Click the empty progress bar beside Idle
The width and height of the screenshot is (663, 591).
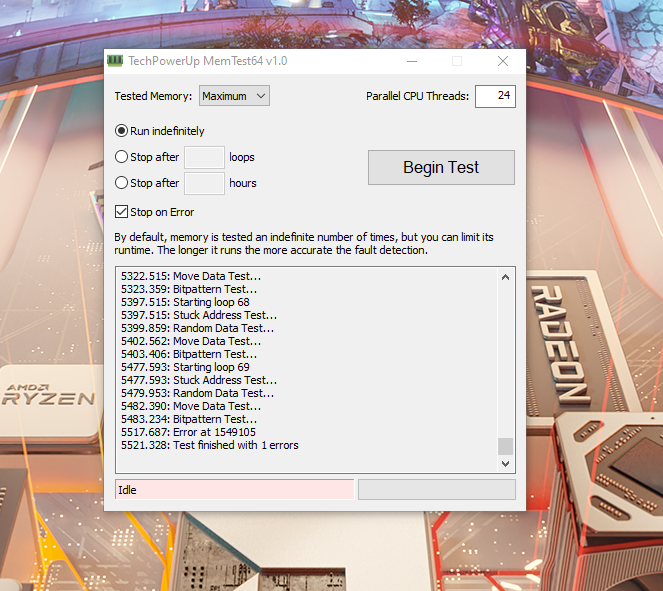(x=437, y=490)
